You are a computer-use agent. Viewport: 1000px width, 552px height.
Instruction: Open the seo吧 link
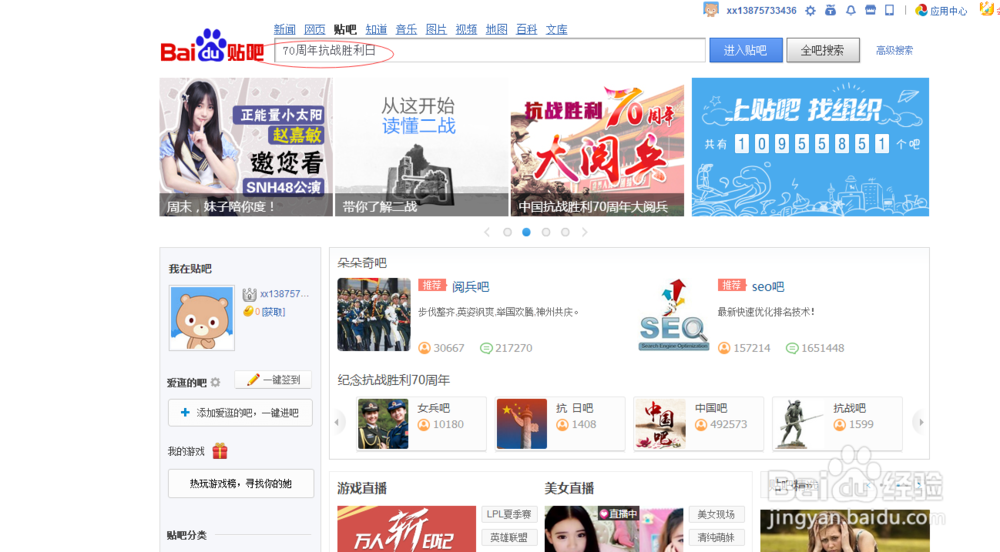pos(768,287)
